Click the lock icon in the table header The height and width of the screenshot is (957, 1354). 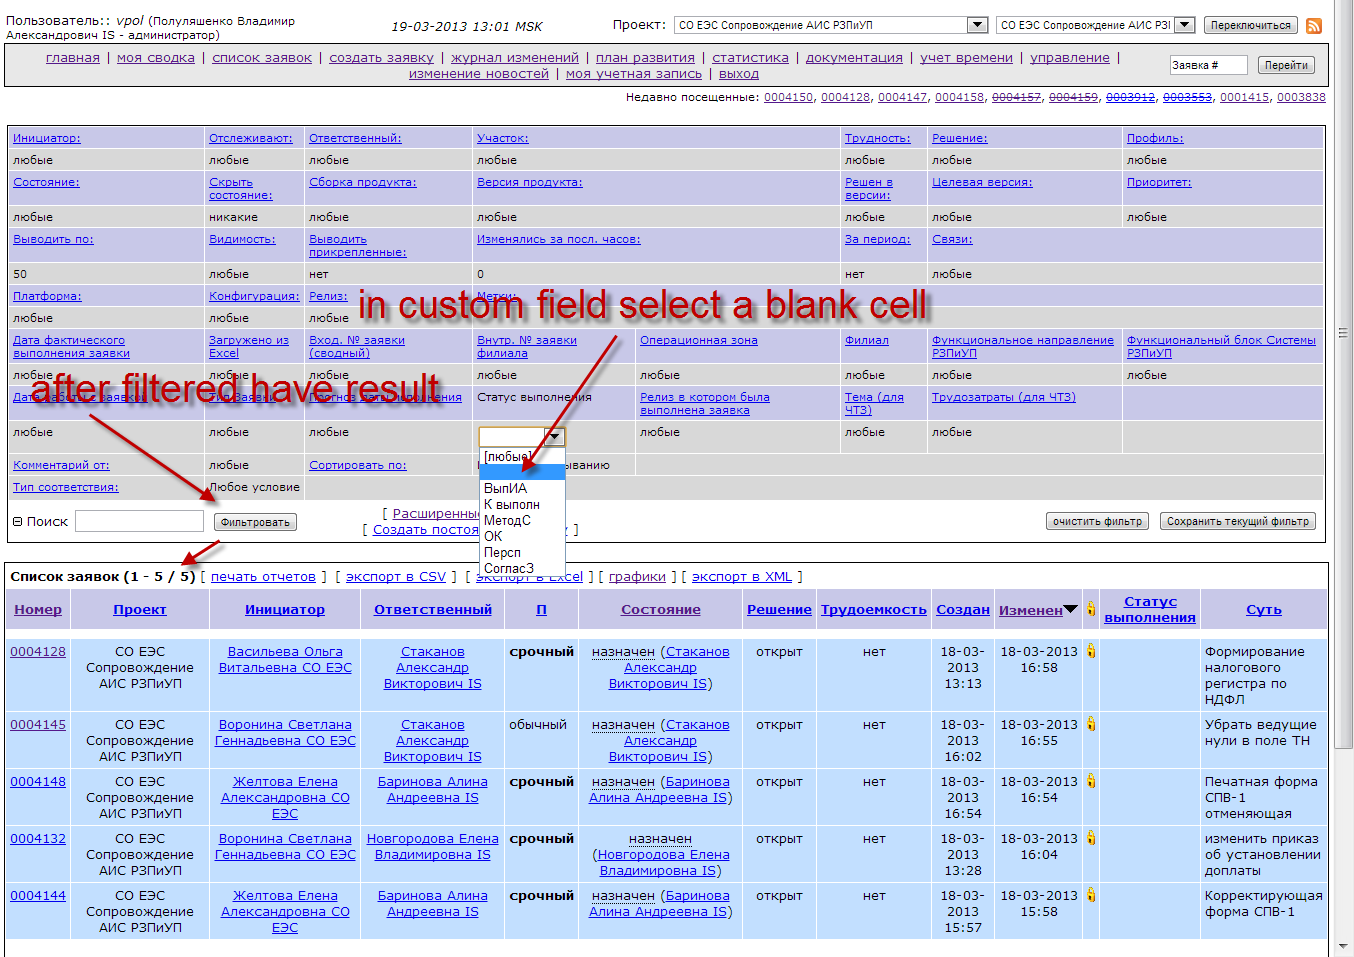1091,609
